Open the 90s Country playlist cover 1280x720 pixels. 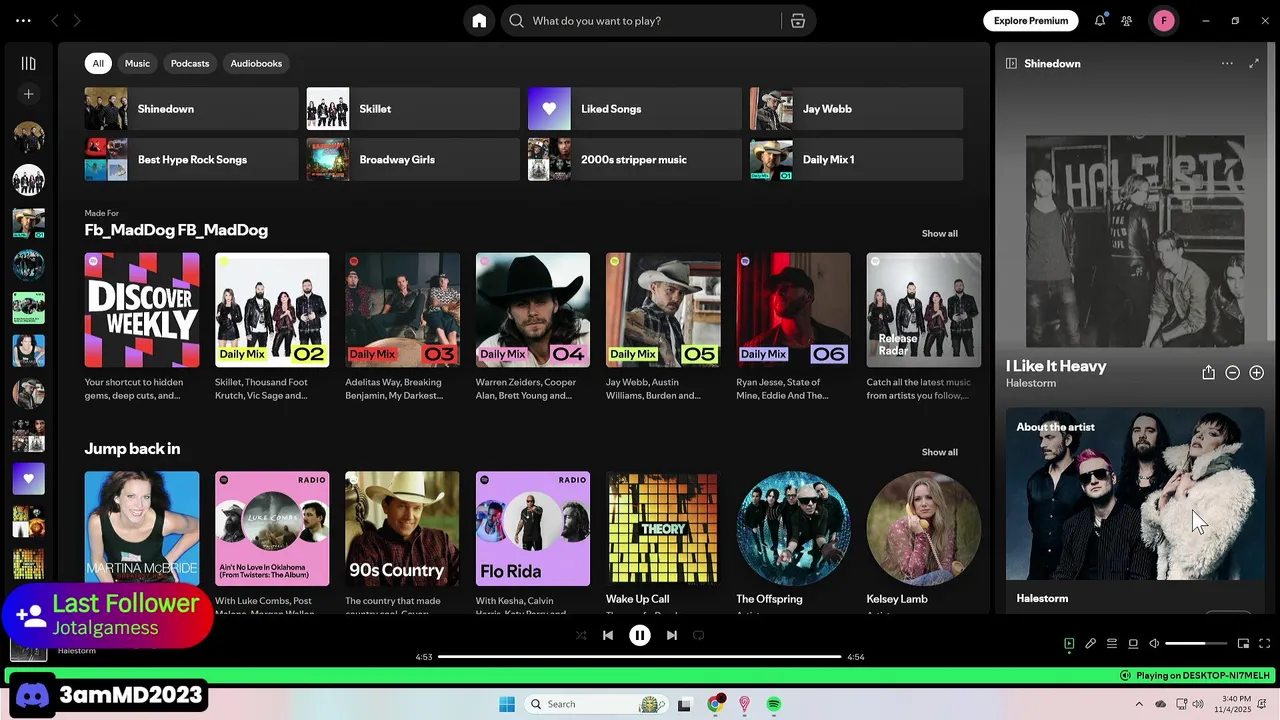click(402, 529)
